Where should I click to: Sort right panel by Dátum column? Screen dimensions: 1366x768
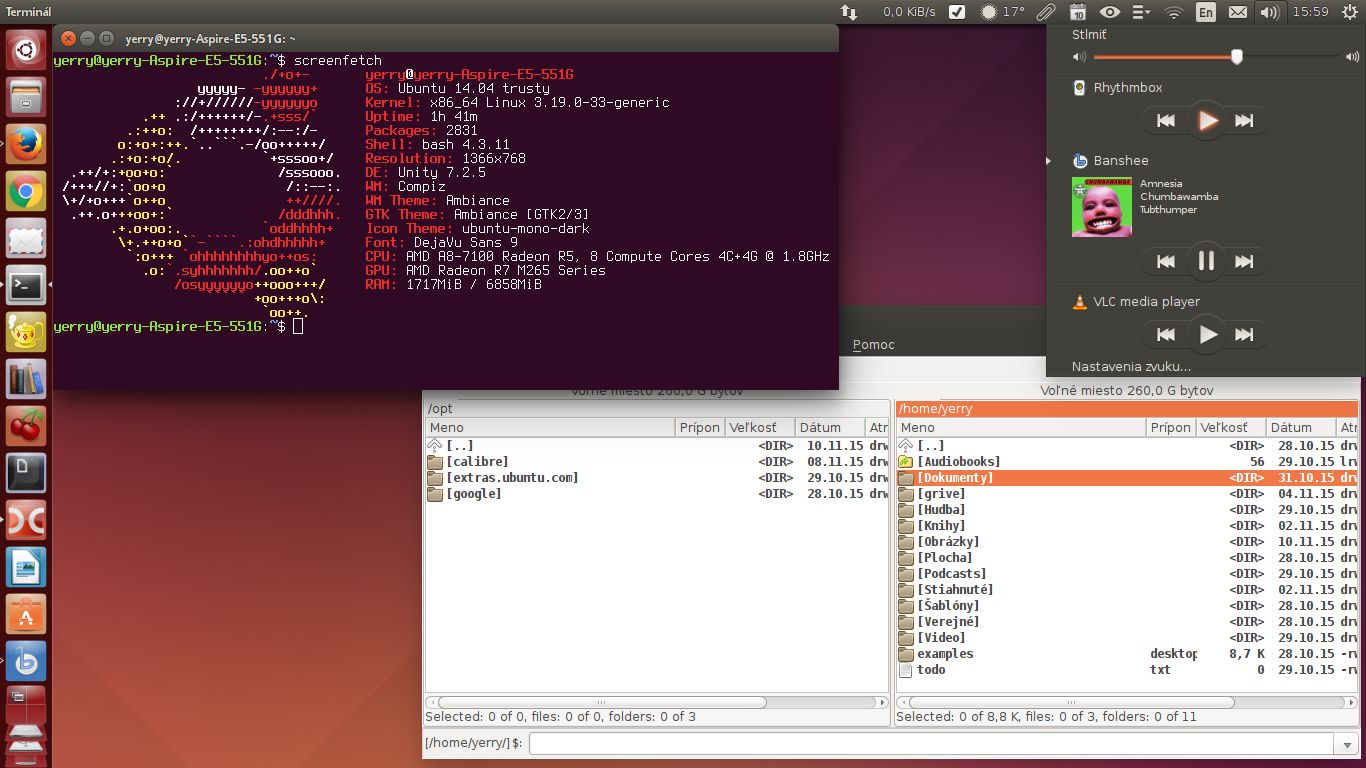pos(1302,427)
